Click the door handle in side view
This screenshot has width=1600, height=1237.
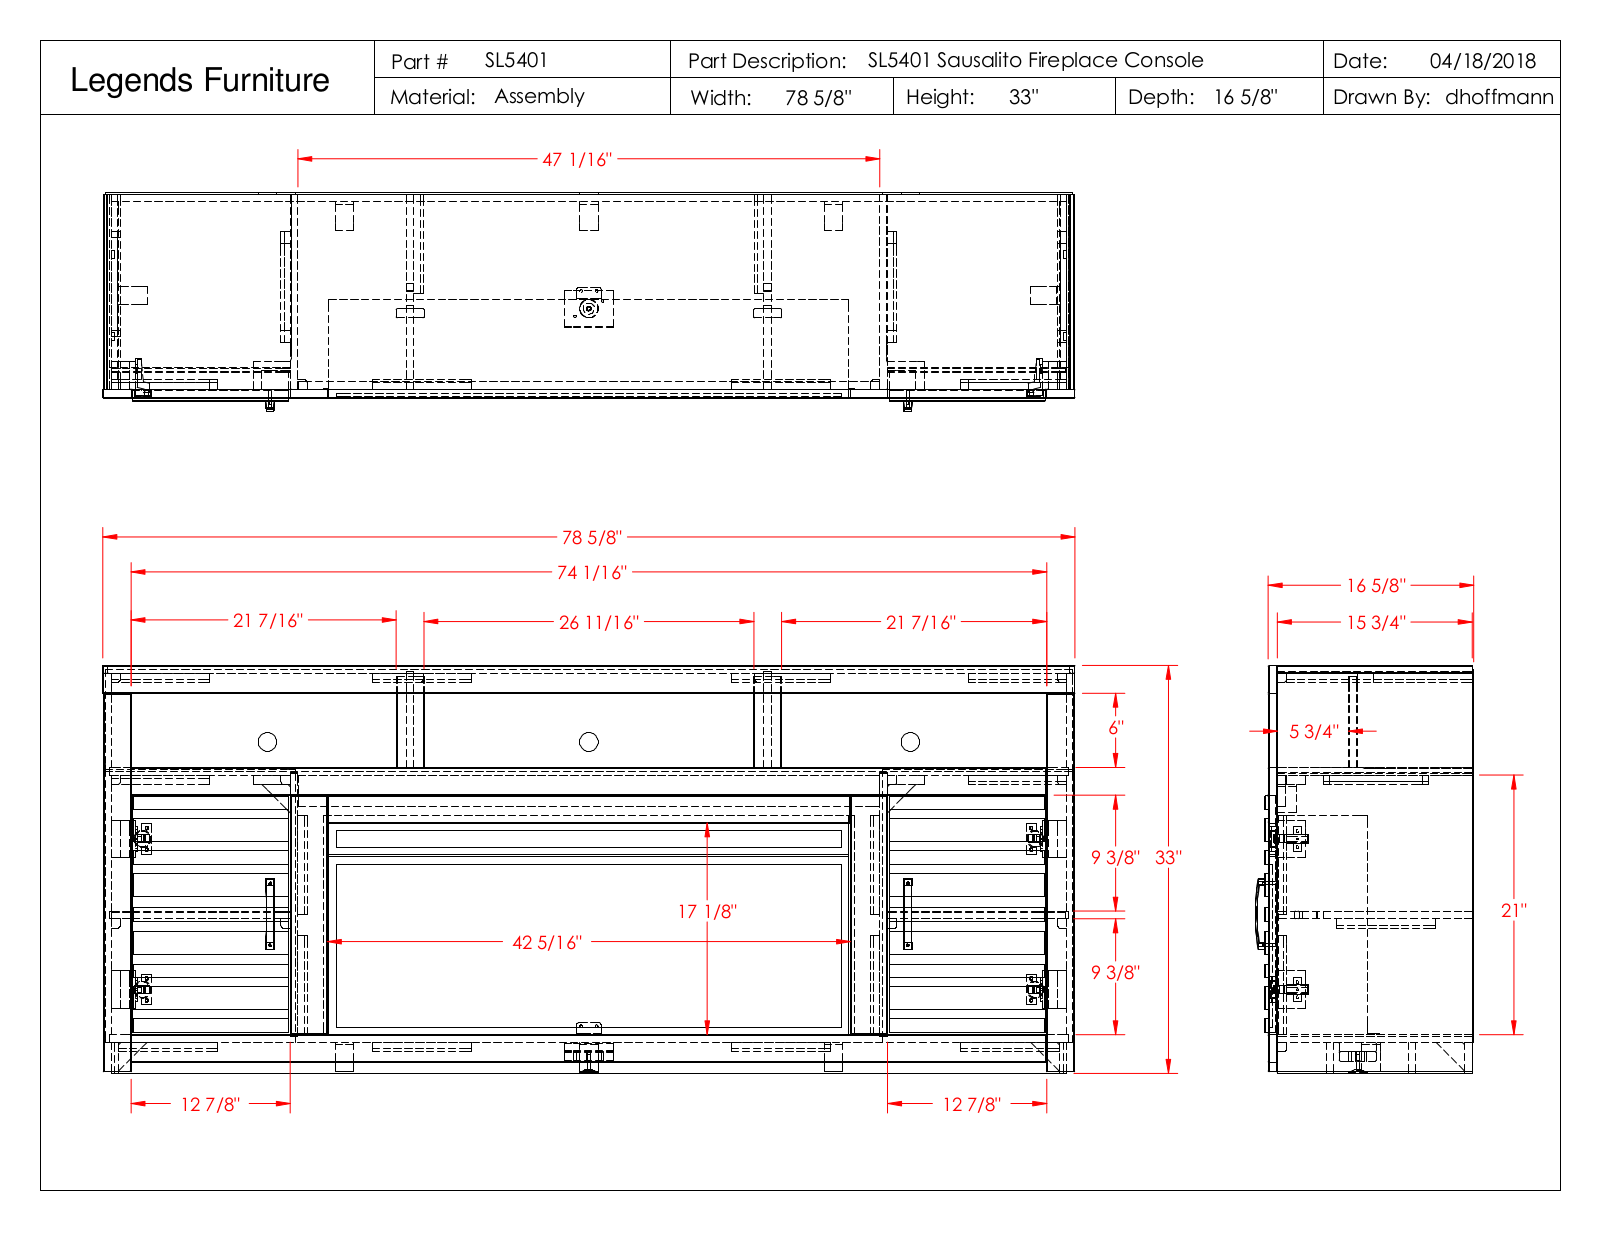pyautogui.click(x=1263, y=914)
